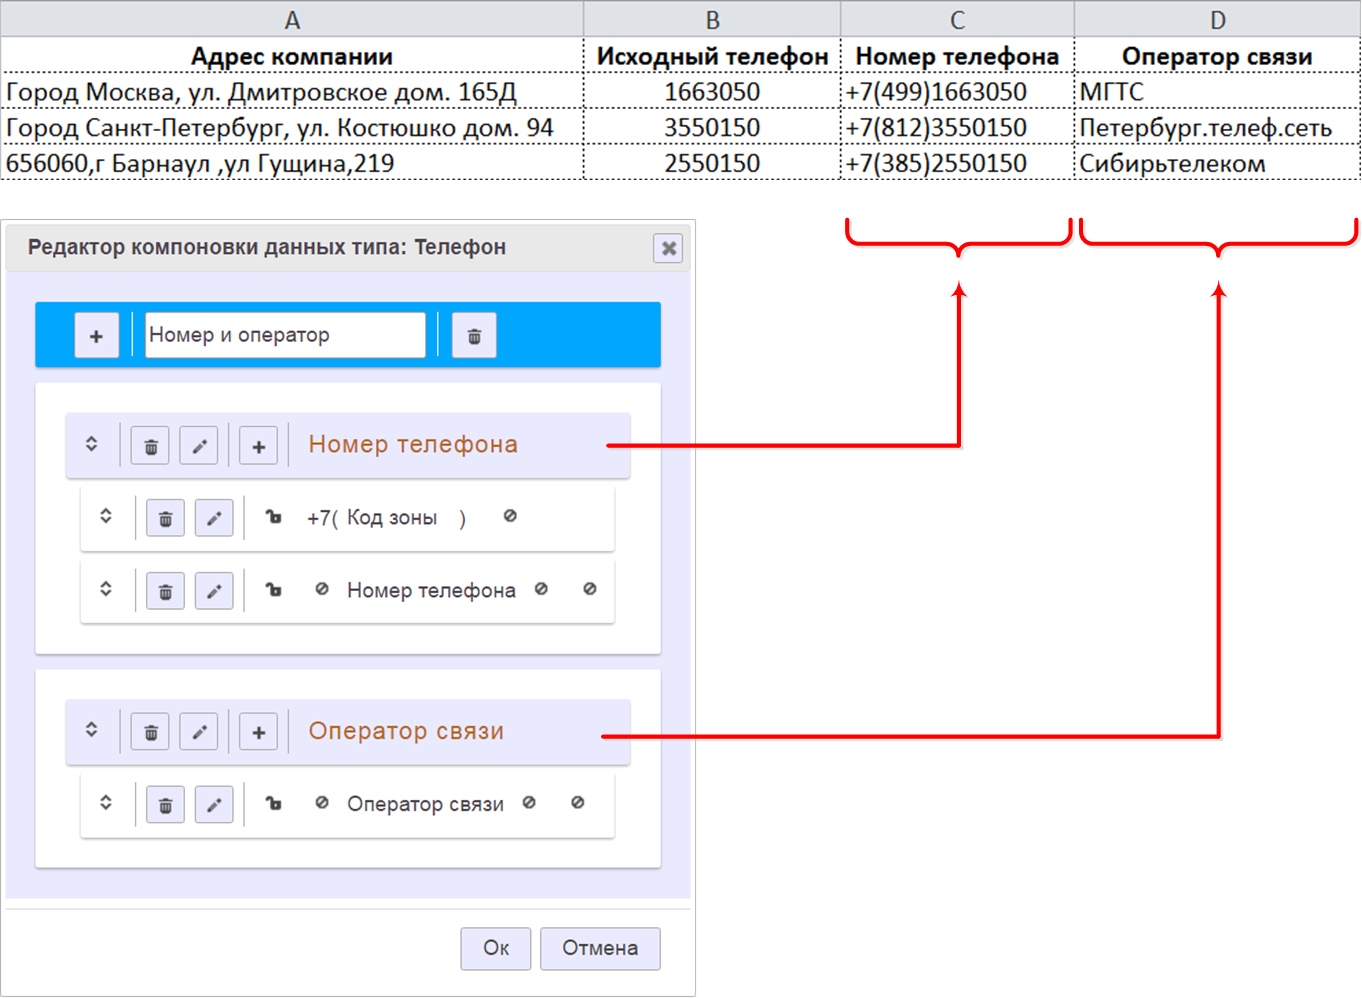This screenshot has height=998, width=1362.
Task: Click first empty symbol after 'Оператор связи' element
Action: [x=529, y=802]
